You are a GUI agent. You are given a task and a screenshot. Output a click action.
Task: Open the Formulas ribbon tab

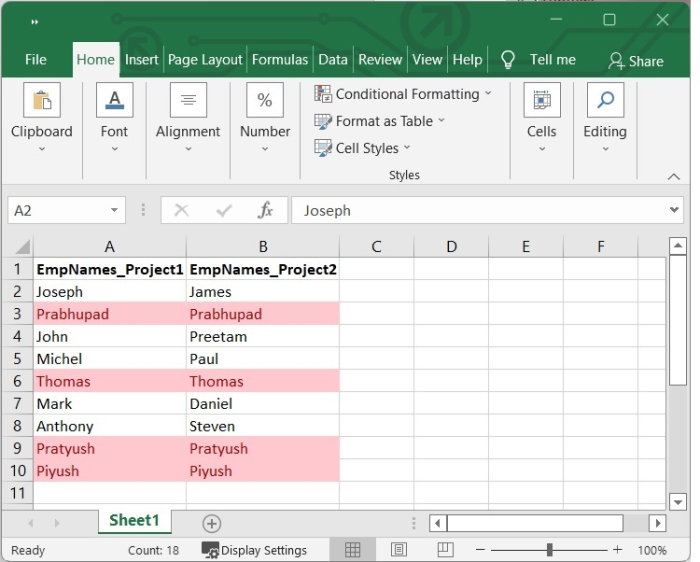(280, 60)
